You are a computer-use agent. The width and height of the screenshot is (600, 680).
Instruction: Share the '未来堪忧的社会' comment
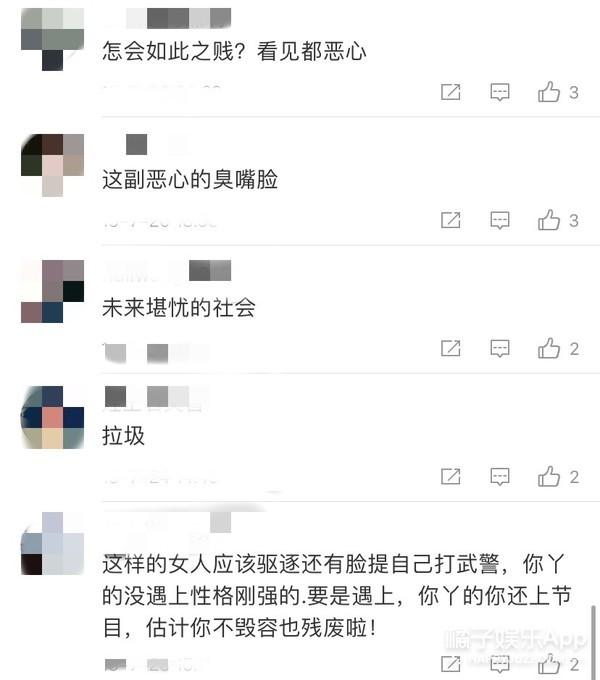point(450,348)
